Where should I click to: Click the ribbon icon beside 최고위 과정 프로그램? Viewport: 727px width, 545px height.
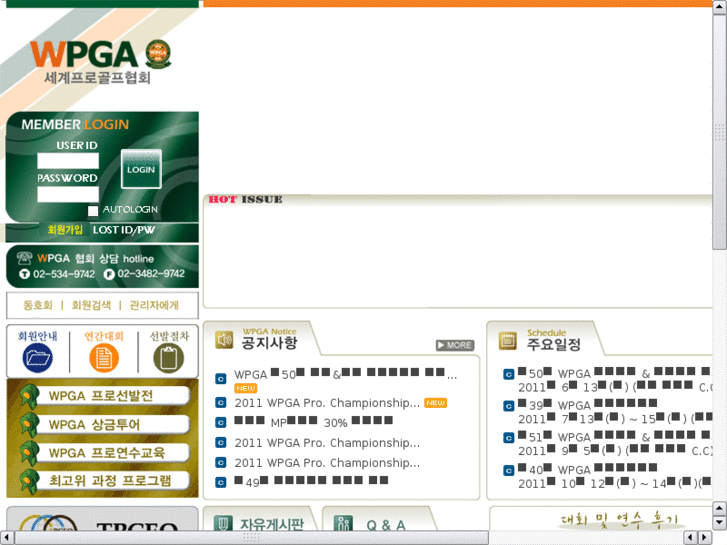tap(29, 481)
